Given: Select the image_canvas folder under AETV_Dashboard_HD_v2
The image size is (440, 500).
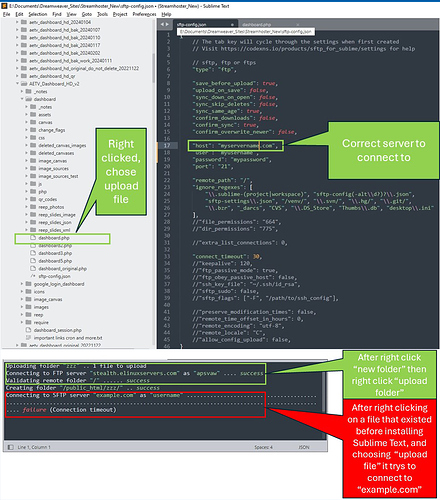Looking at the screenshot, I should click(48, 299).
